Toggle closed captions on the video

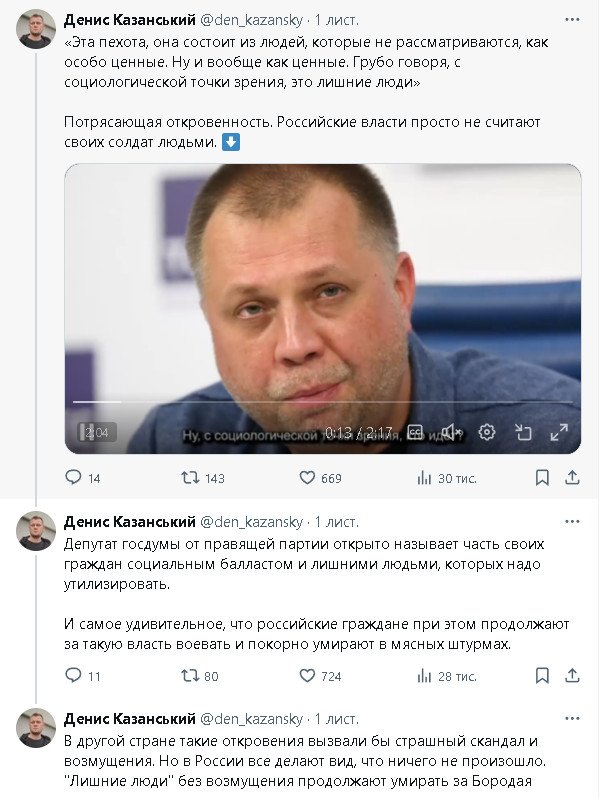(415, 432)
